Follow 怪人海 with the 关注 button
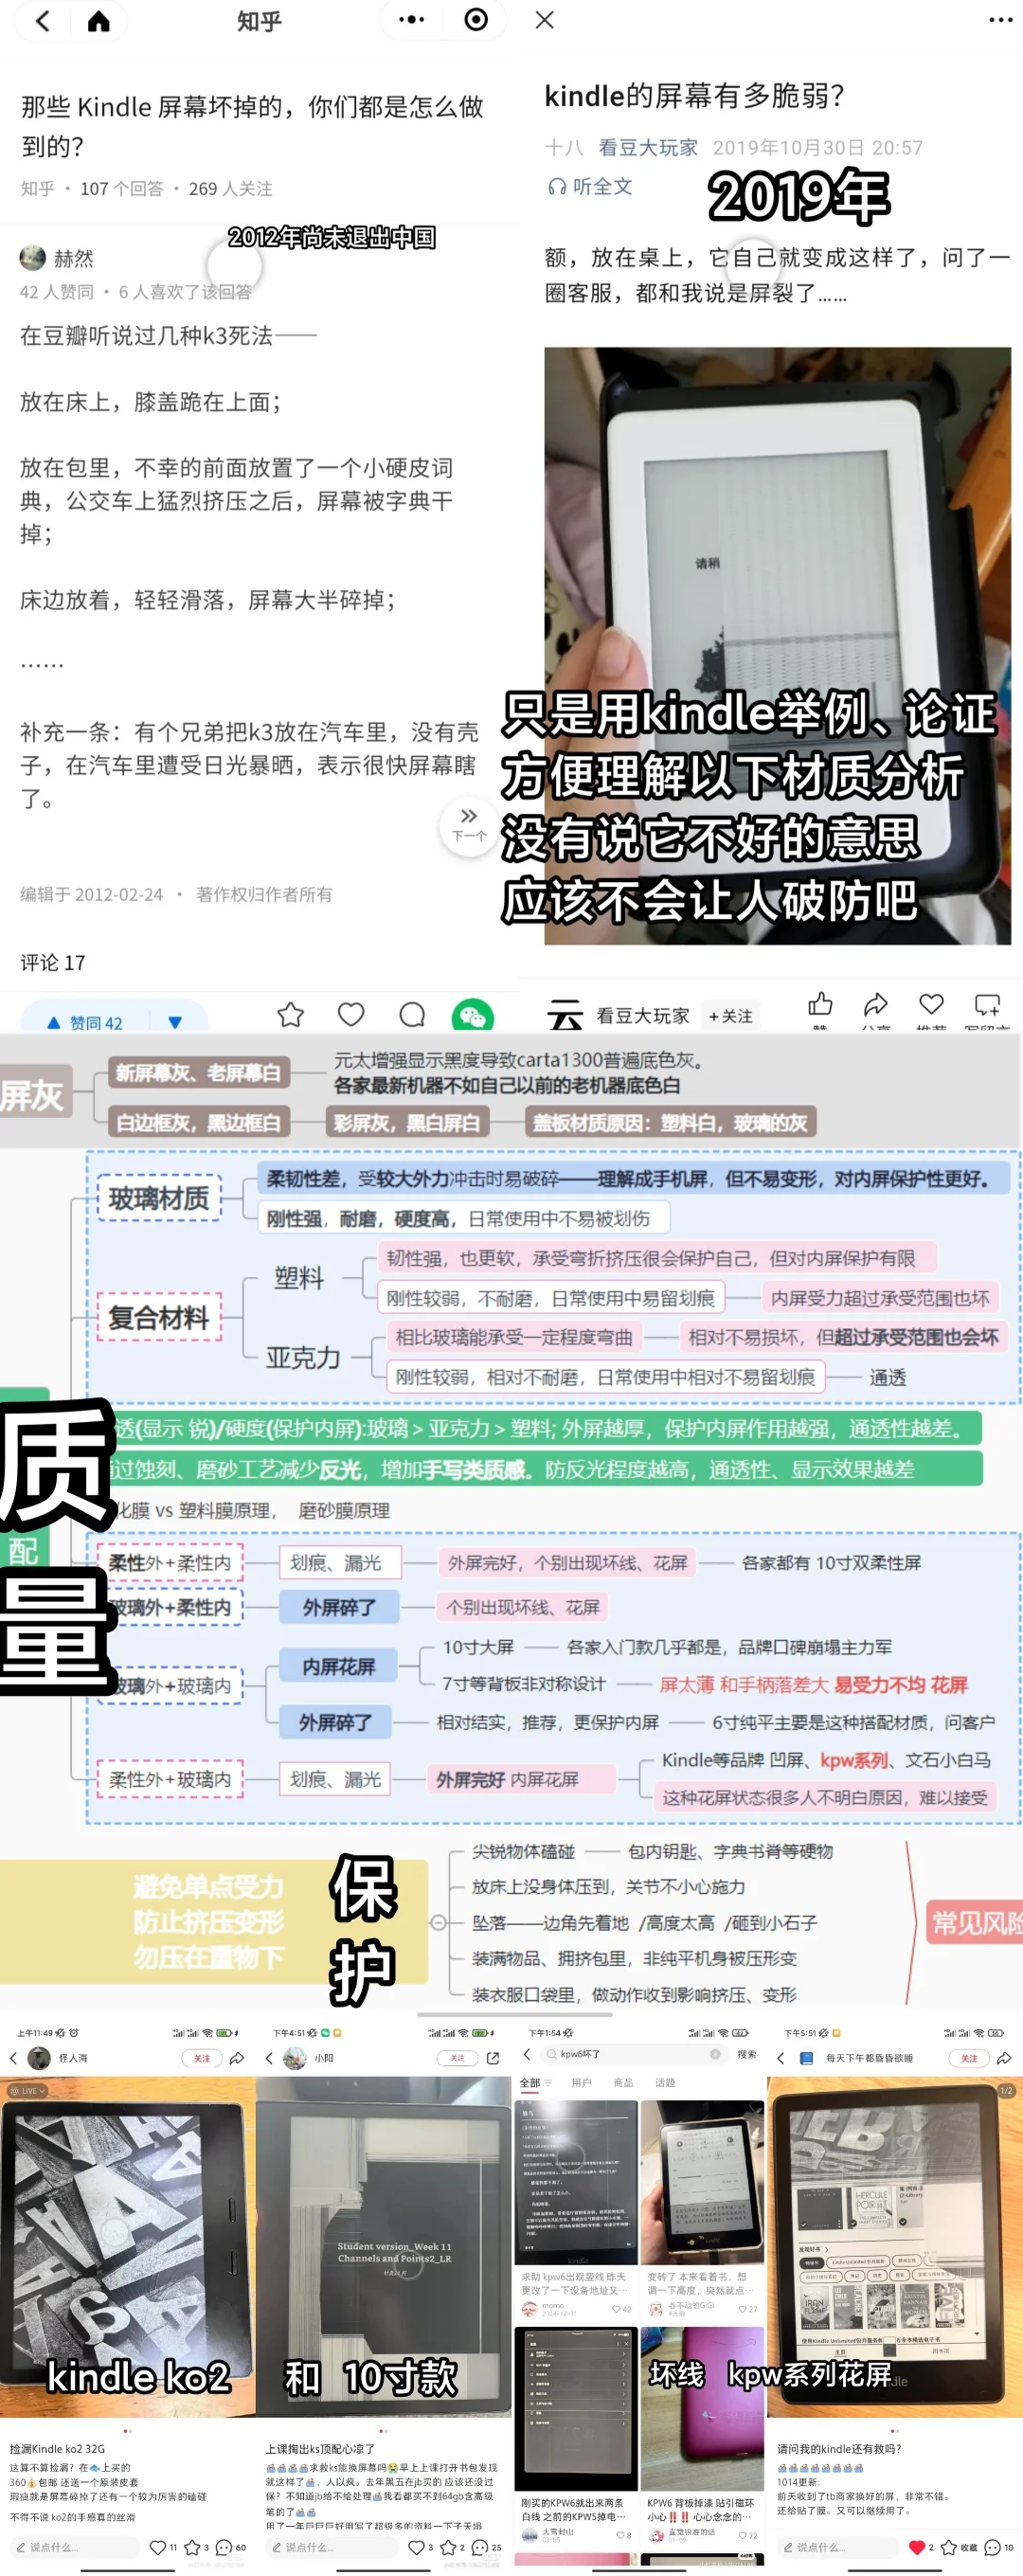This screenshot has width=1023, height=2576. pos(201,2059)
